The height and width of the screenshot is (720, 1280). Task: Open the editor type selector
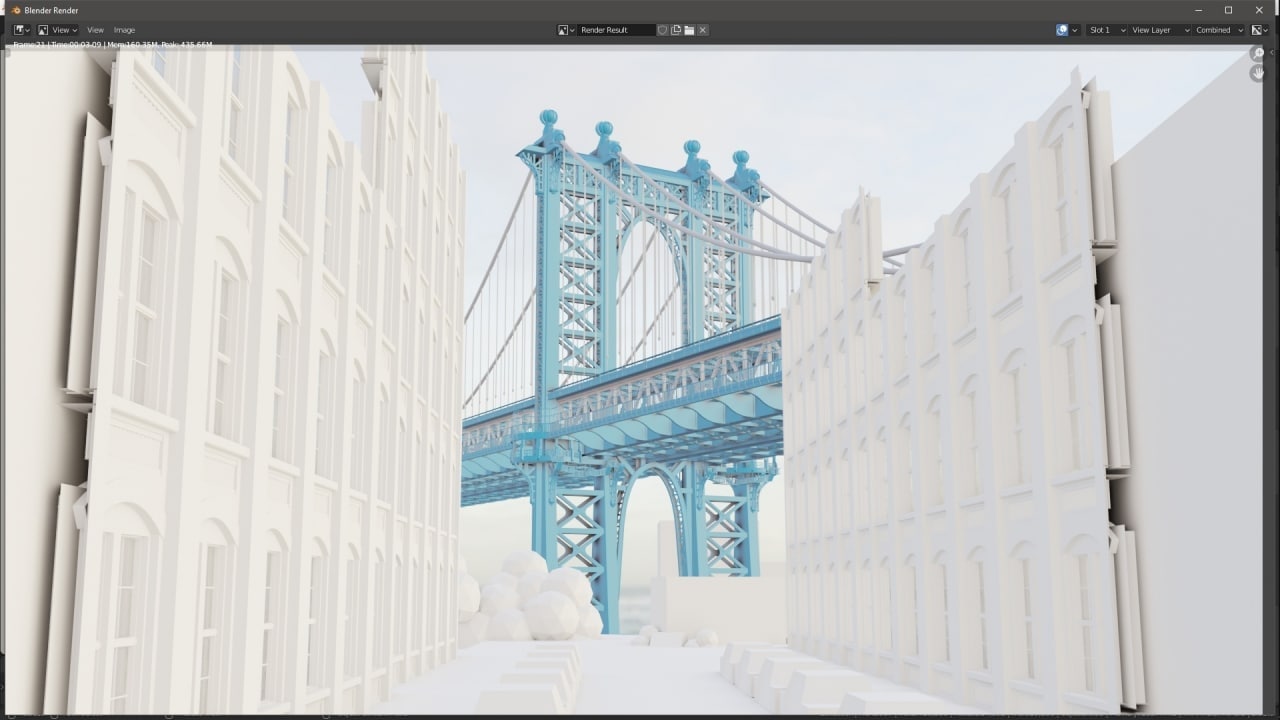pos(21,30)
